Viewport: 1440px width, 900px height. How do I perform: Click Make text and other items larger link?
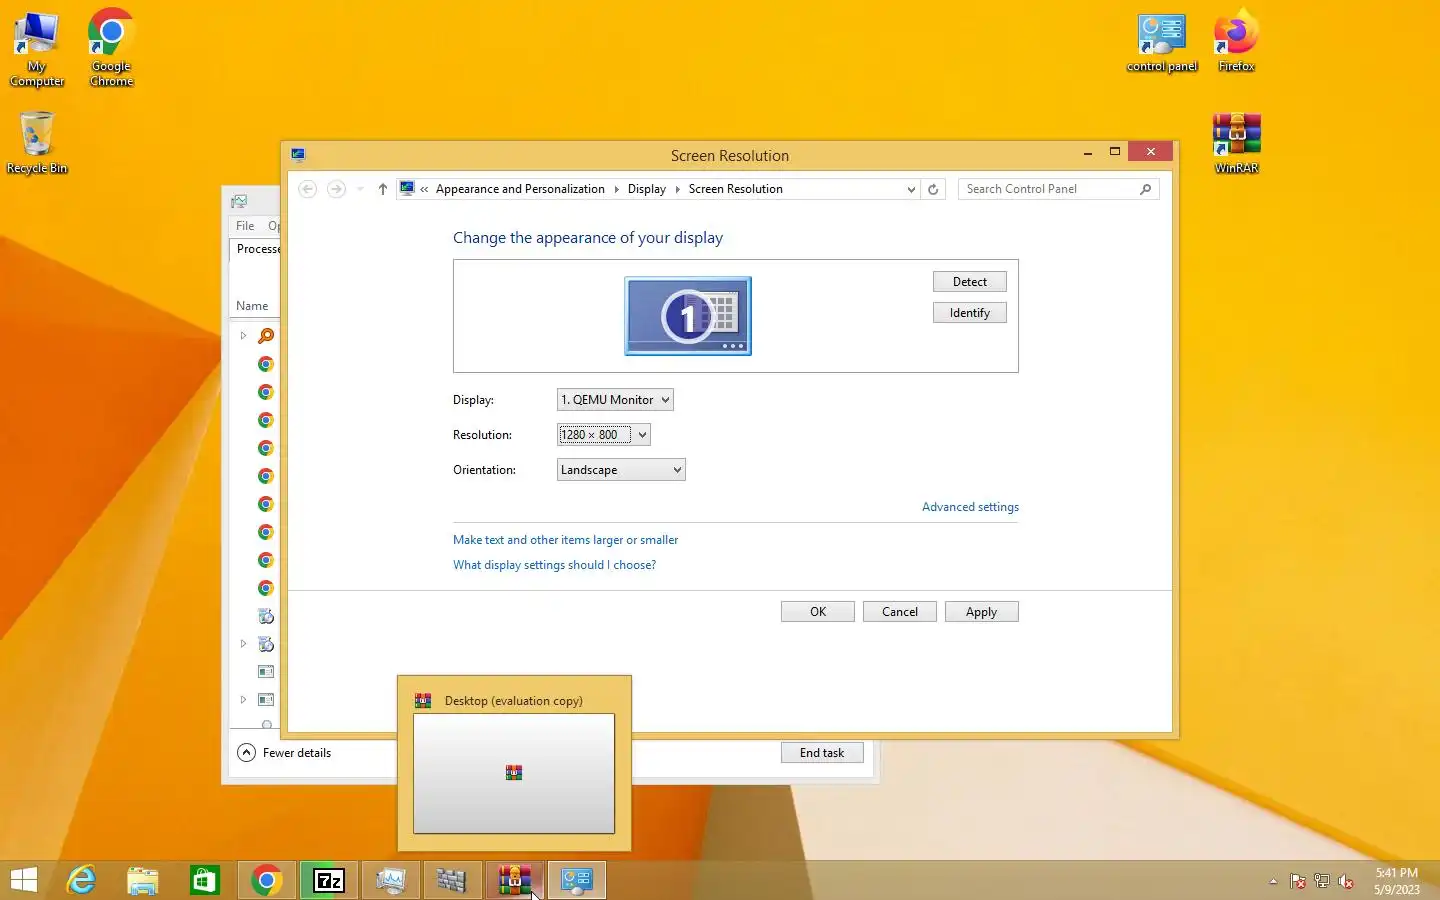565,540
